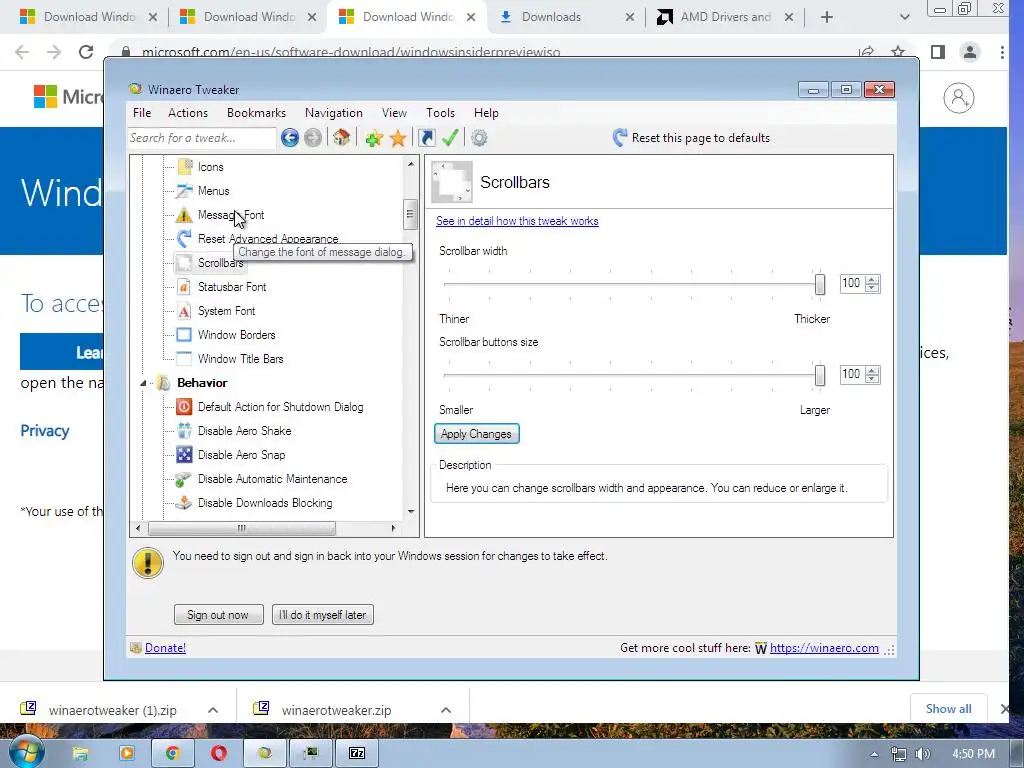Screen dimensions: 1024x768
Task: Open a new tab in Chrome
Action: [827, 17]
